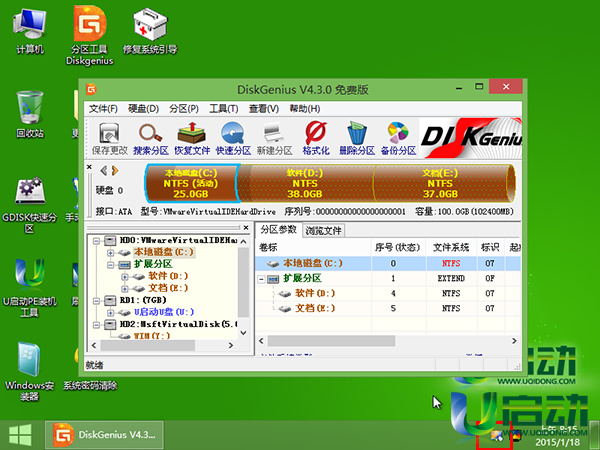Open the 回收站 recycle bin icon
Image resolution: width=600 pixels, height=450 pixels.
click(30, 114)
